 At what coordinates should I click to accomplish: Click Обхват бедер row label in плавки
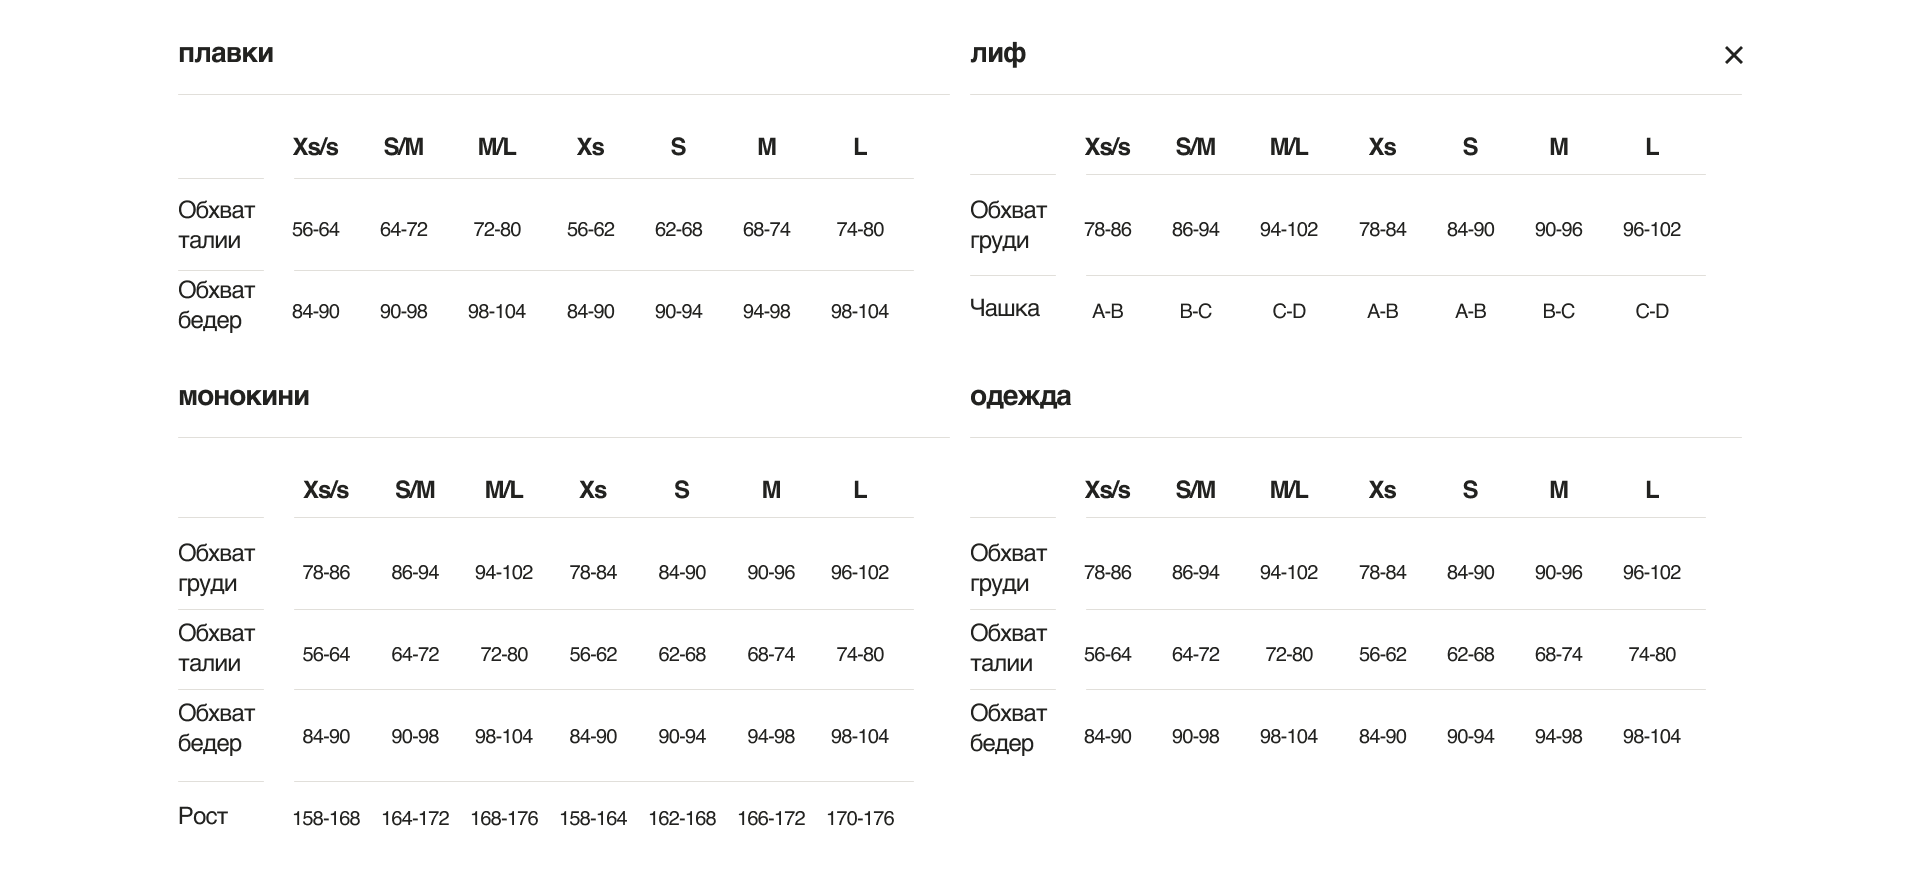click(216, 305)
